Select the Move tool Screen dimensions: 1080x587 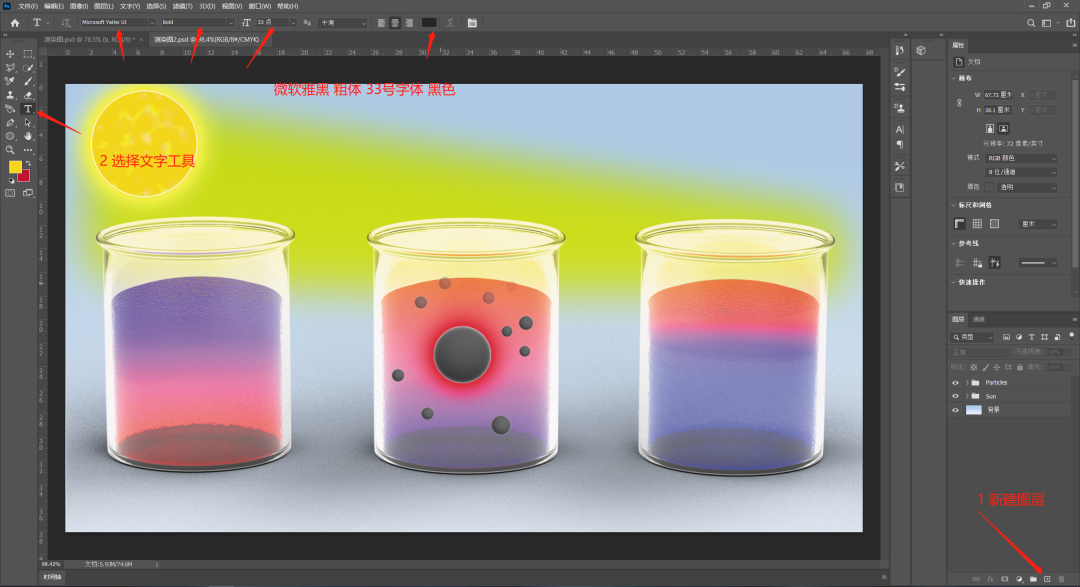point(10,54)
